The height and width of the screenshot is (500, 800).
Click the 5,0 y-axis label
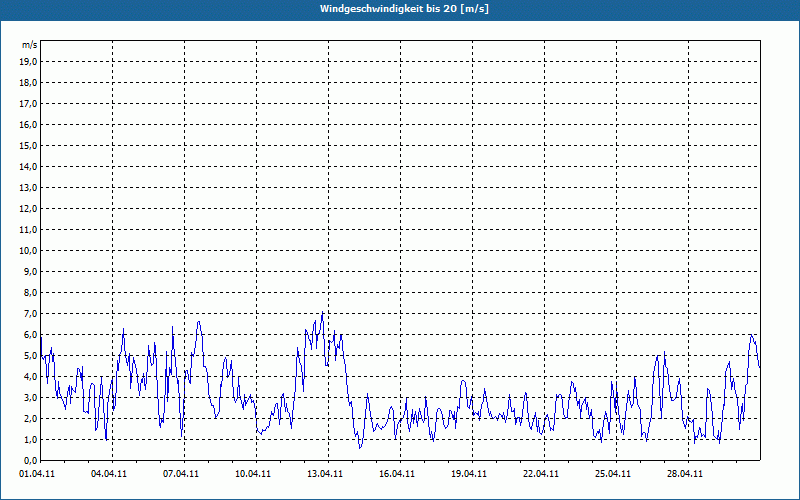pos(31,356)
